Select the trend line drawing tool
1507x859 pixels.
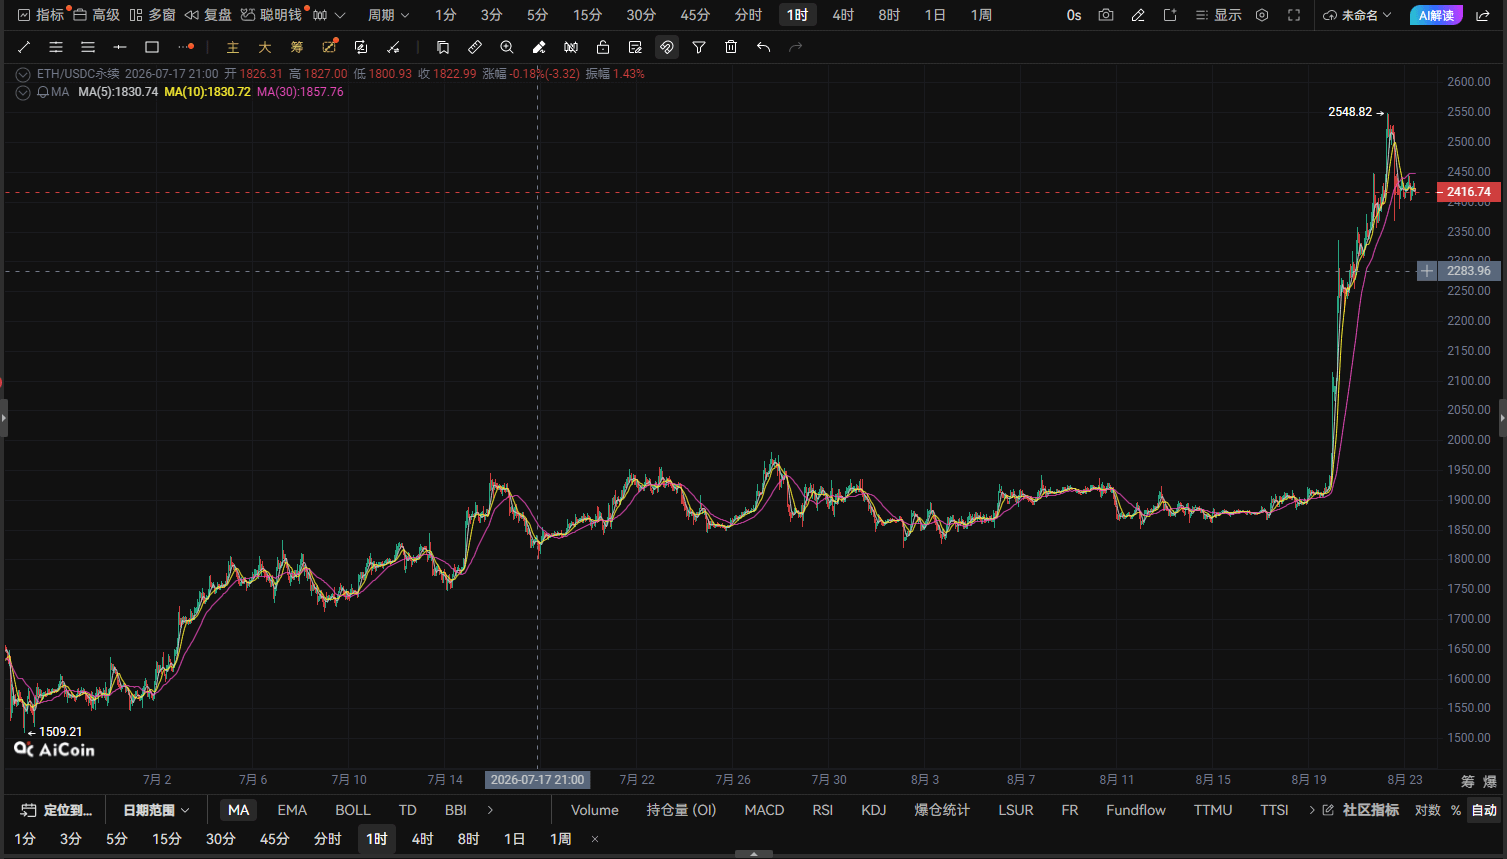(x=24, y=47)
